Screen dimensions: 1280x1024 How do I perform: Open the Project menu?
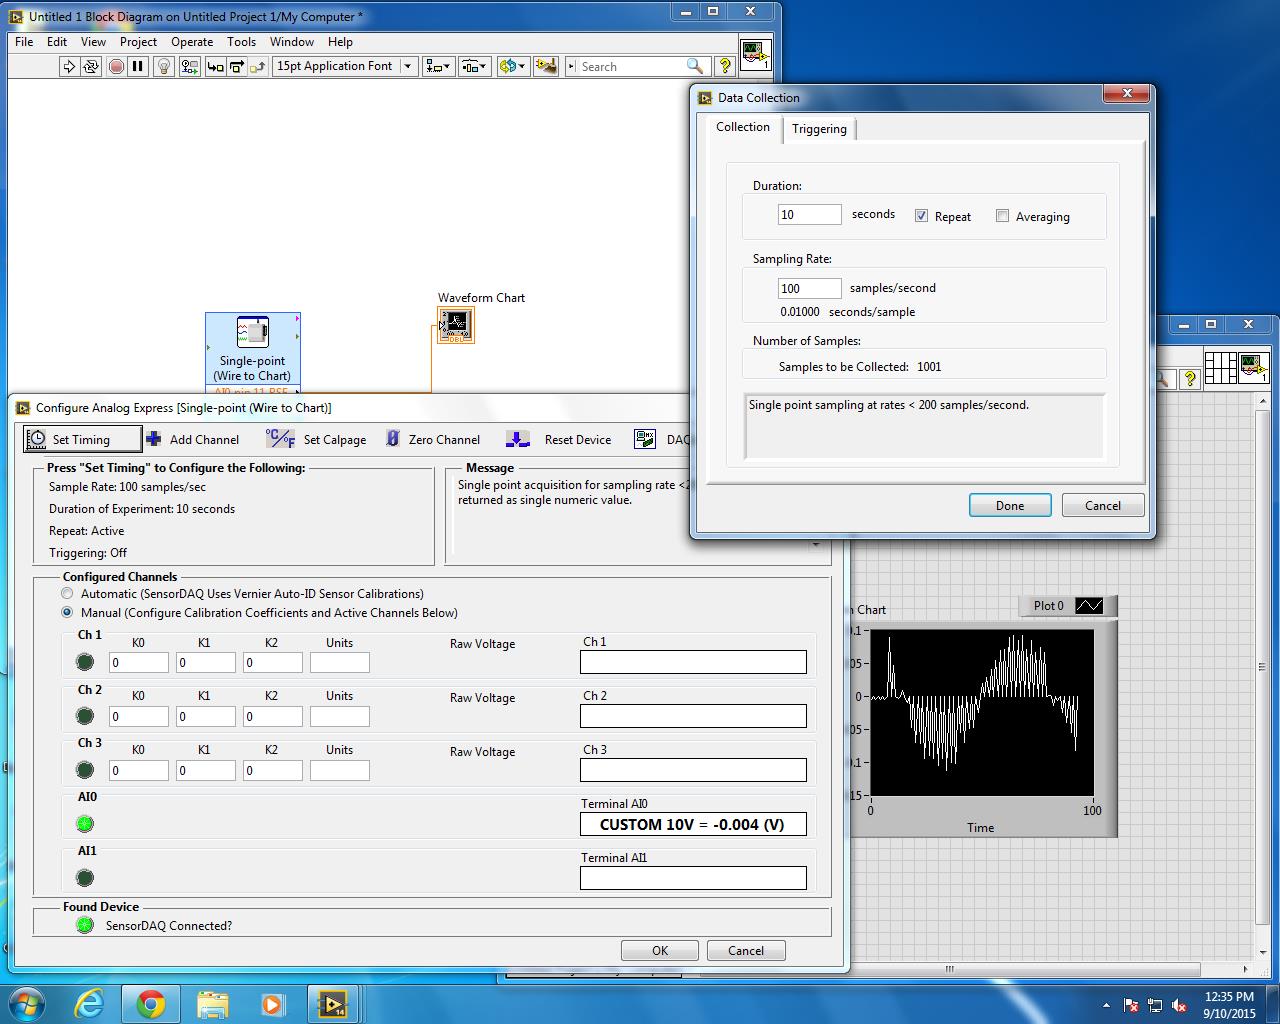coord(138,42)
